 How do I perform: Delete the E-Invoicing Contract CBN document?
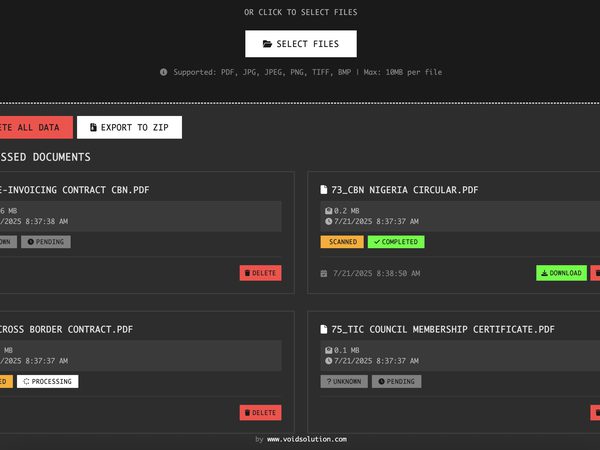coord(261,273)
